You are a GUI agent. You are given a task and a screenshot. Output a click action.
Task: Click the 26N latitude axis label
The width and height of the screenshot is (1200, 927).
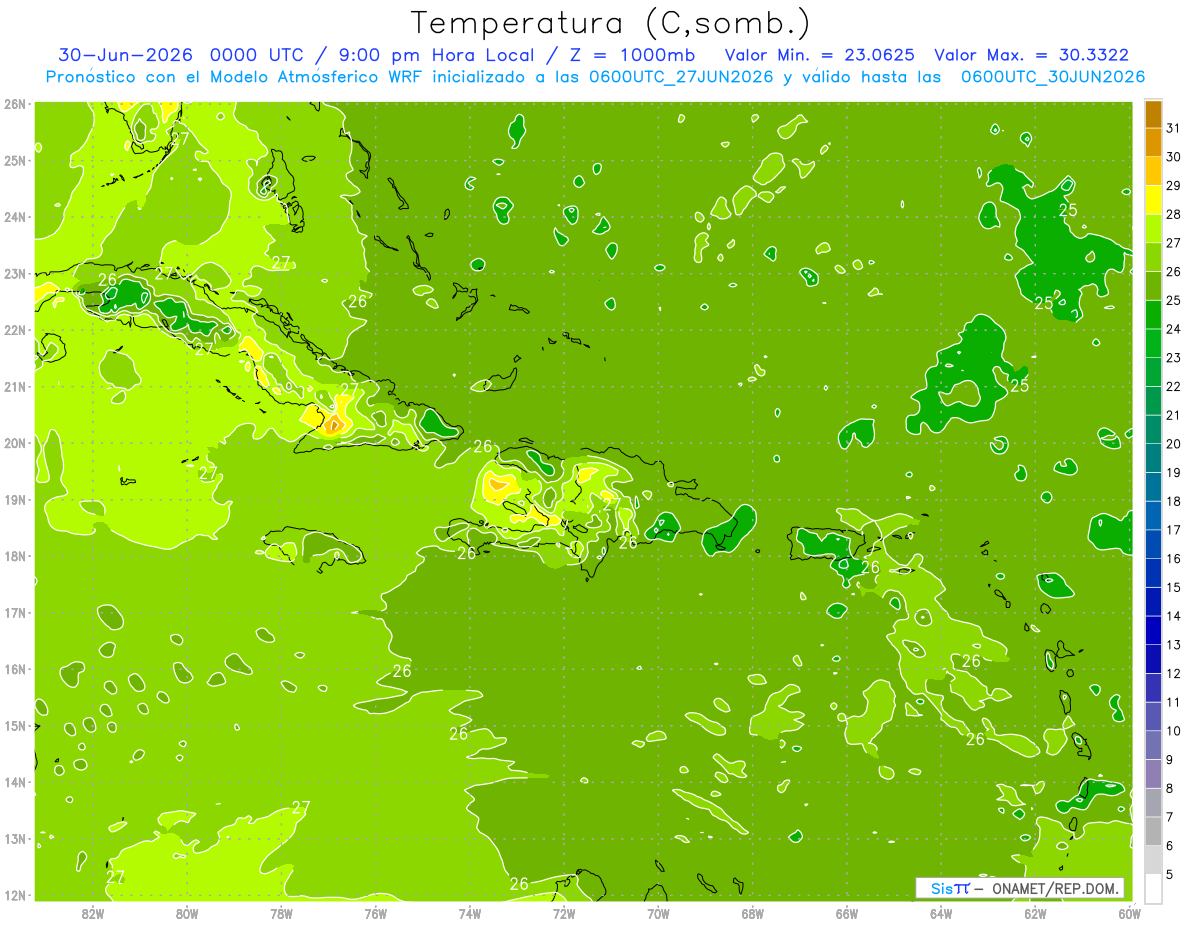15,104
